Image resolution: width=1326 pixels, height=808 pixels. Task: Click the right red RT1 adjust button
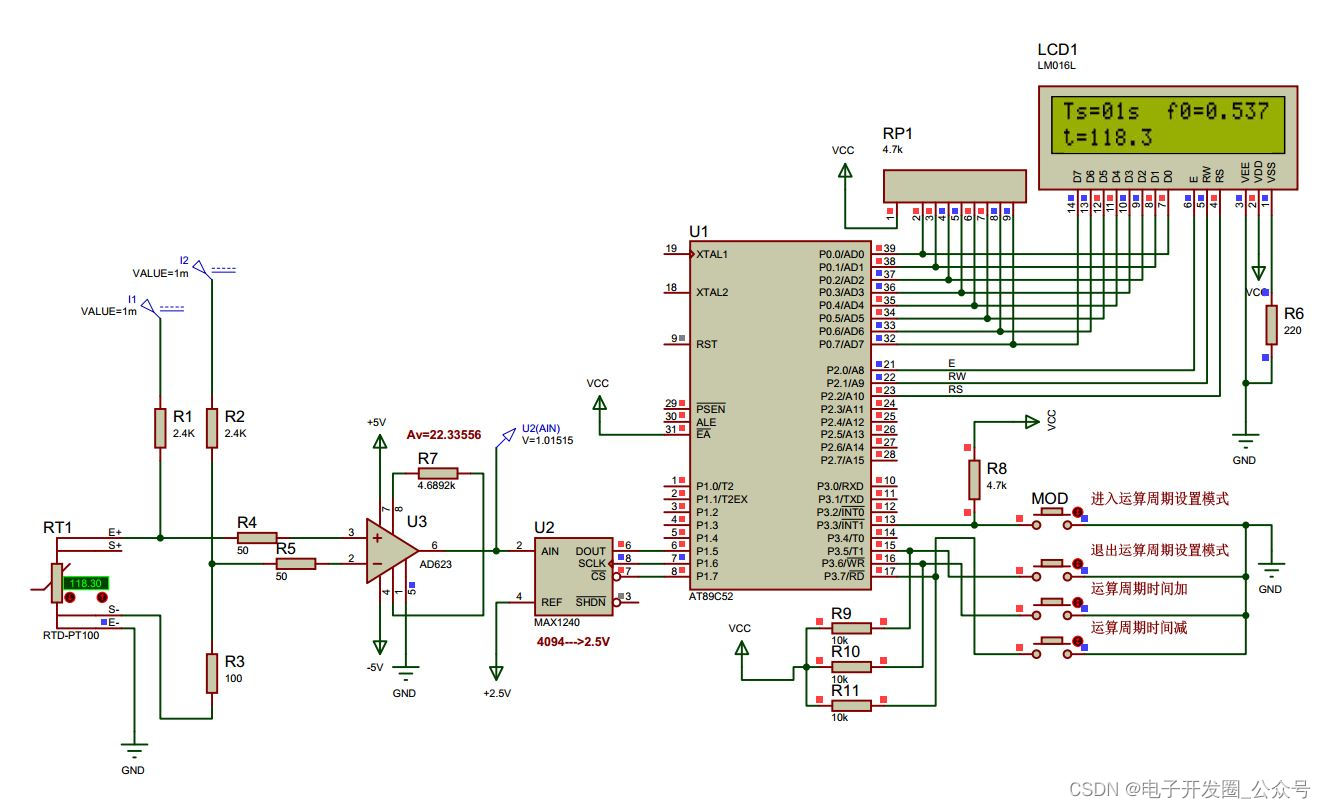point(102,597)
